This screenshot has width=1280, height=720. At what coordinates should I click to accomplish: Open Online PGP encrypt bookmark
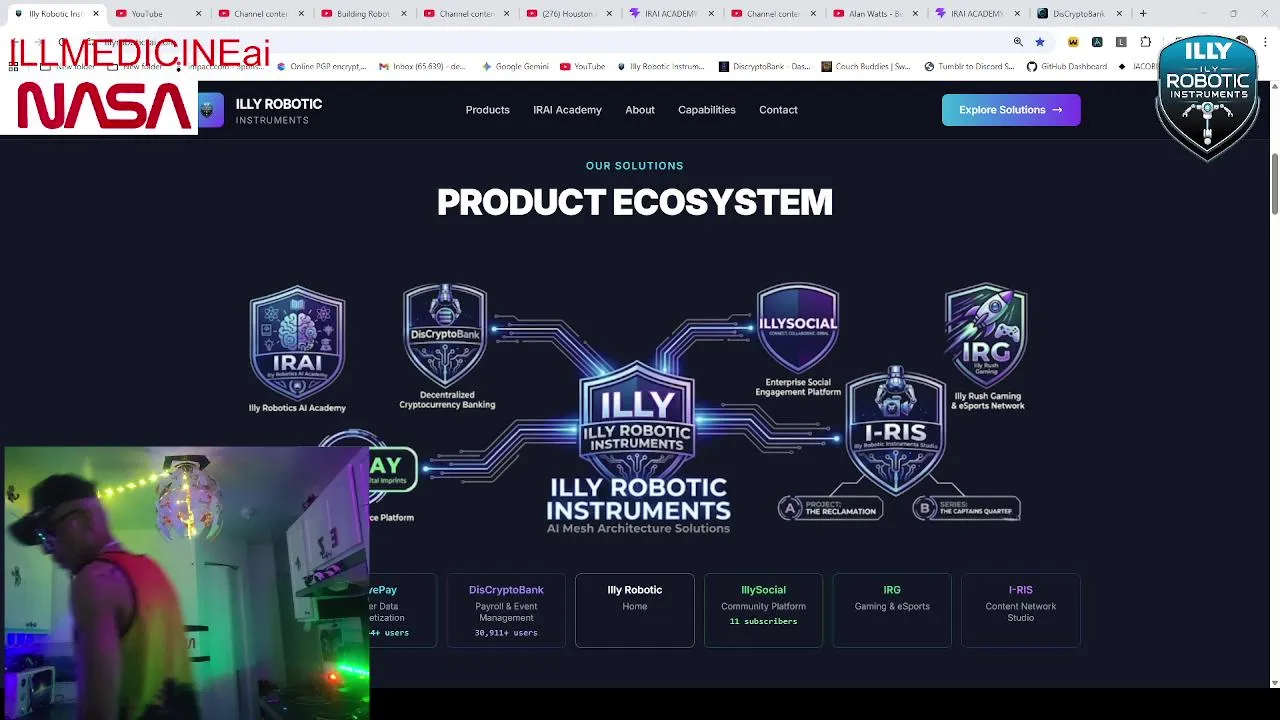[321, 67]
